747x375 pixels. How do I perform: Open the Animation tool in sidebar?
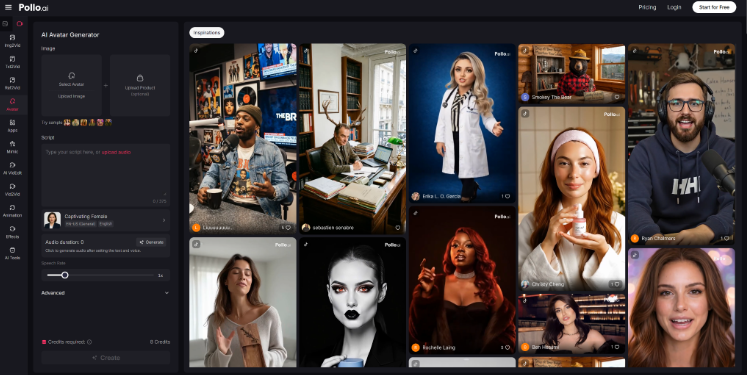12,211
